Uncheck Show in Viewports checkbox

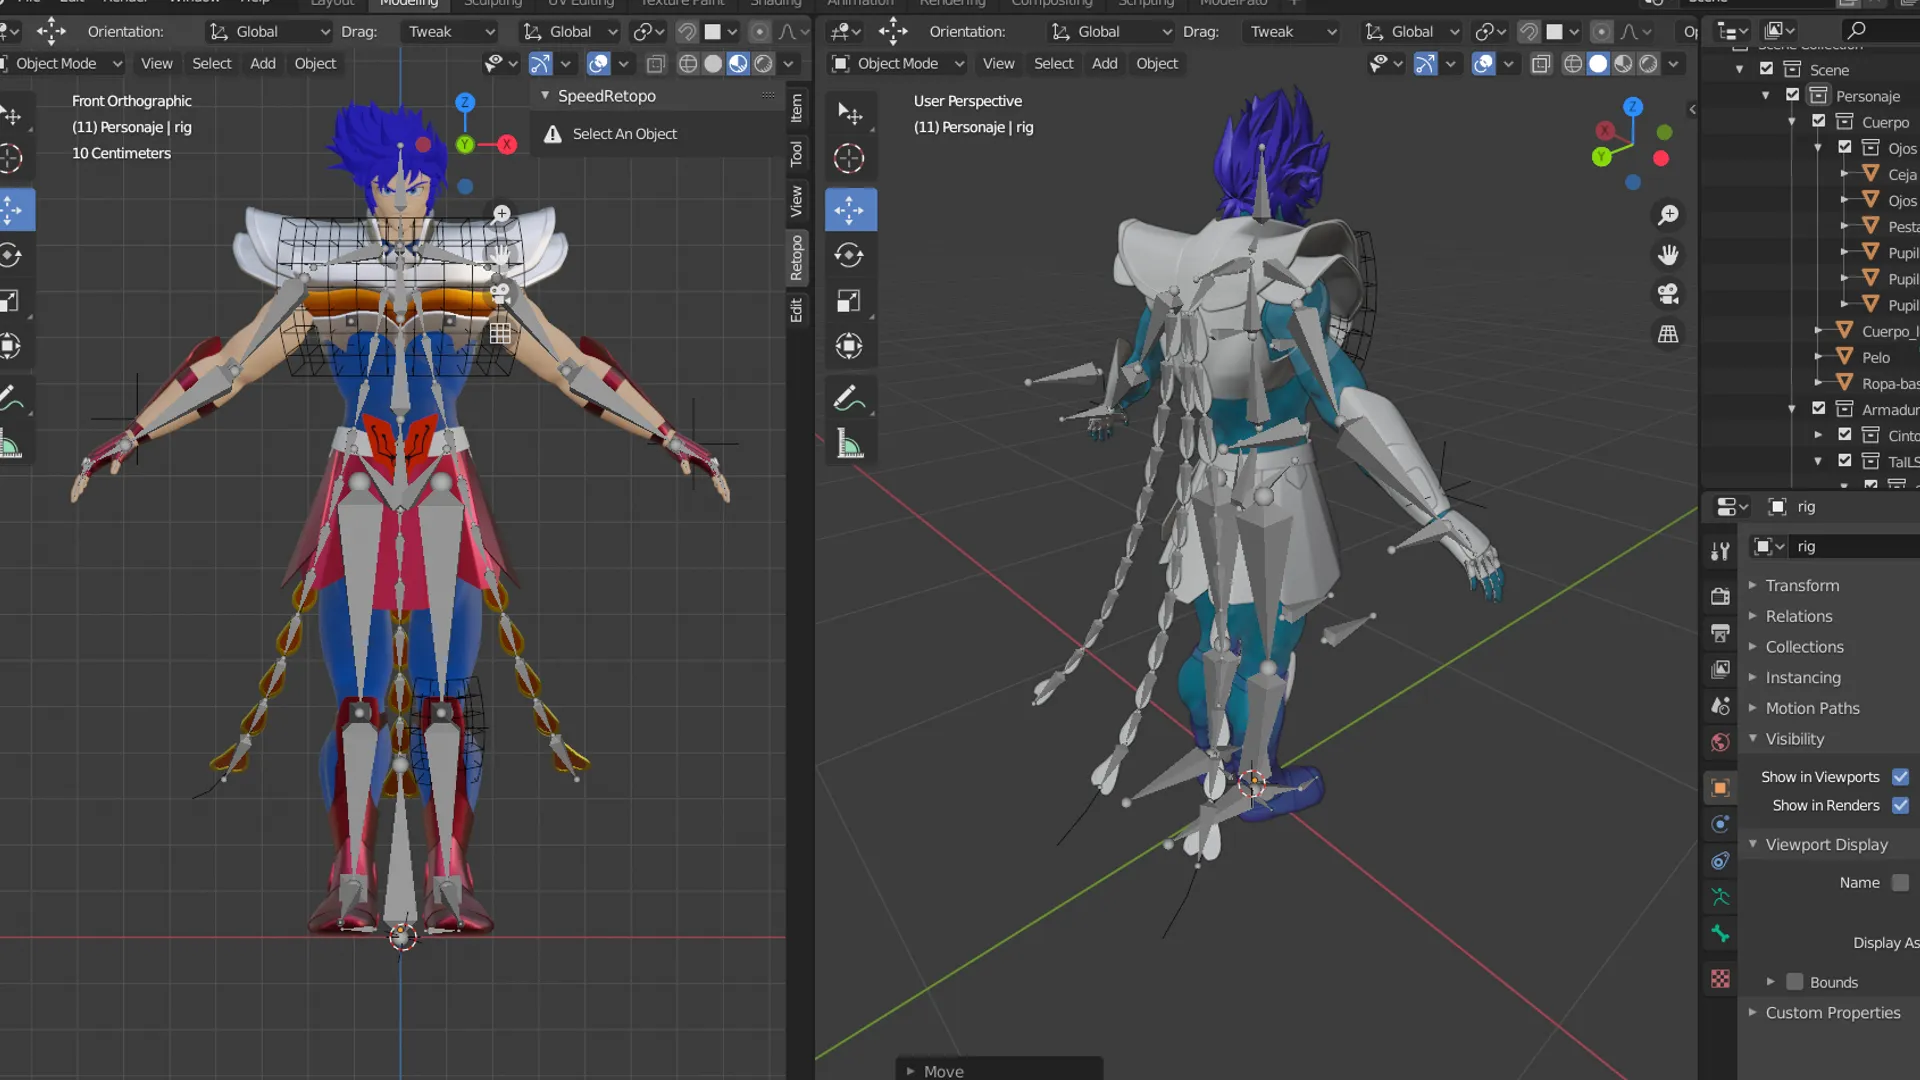[1900, 777]
